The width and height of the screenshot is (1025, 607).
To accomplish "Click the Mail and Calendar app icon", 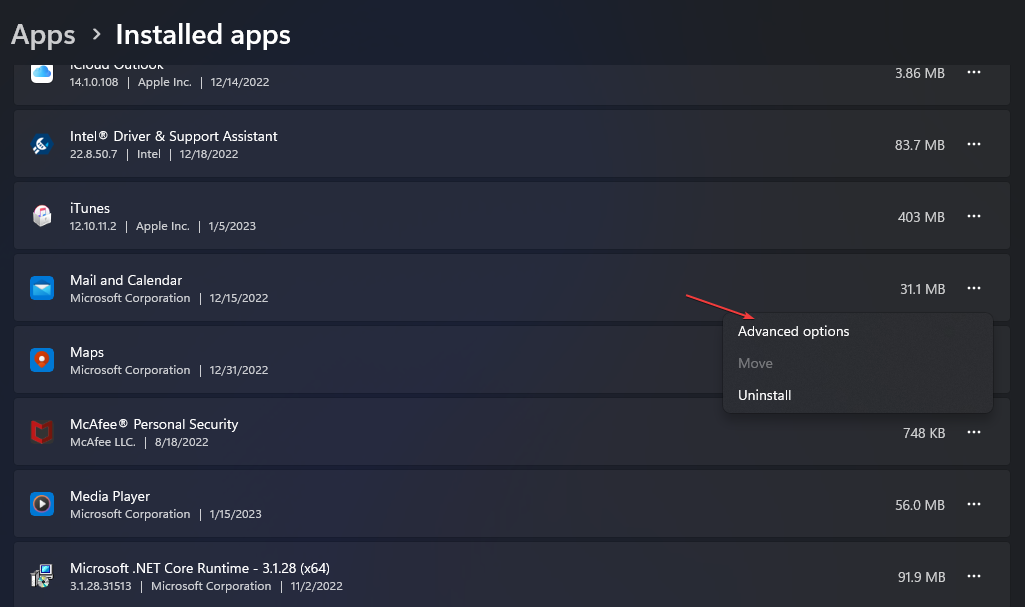I will coord(42,289).
